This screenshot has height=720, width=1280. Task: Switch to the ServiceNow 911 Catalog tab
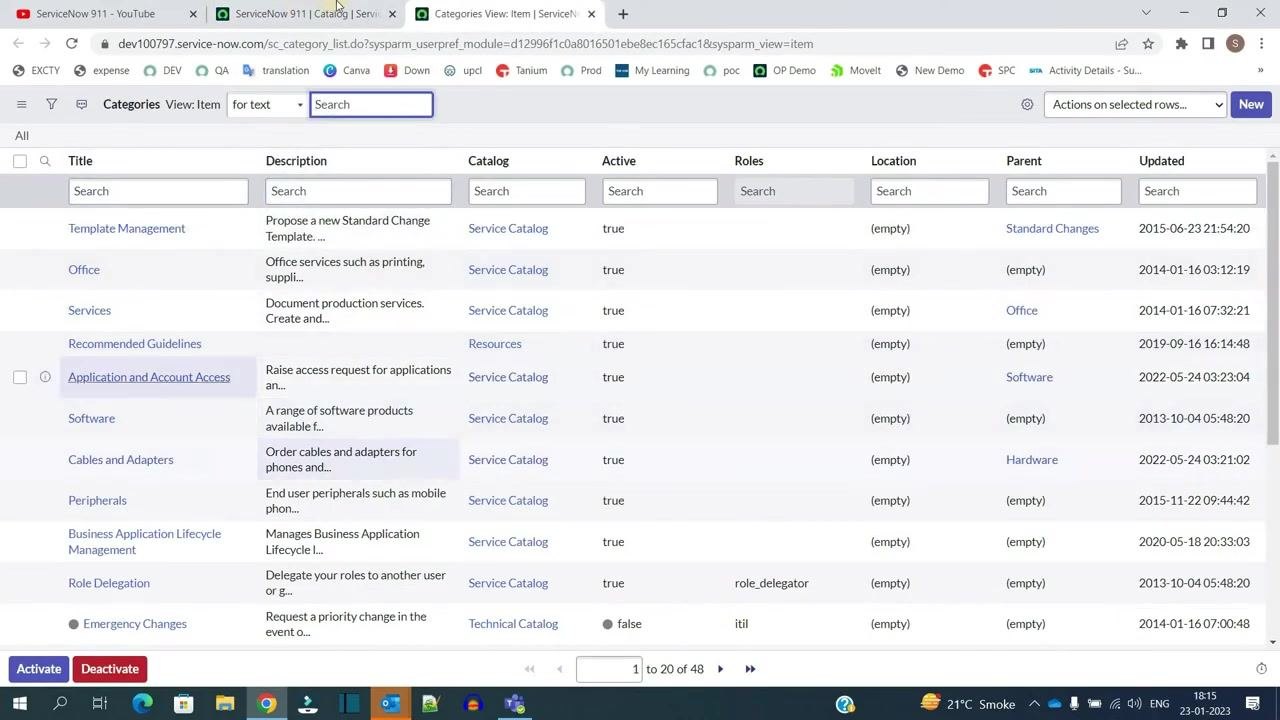click(x=306, y=14)
